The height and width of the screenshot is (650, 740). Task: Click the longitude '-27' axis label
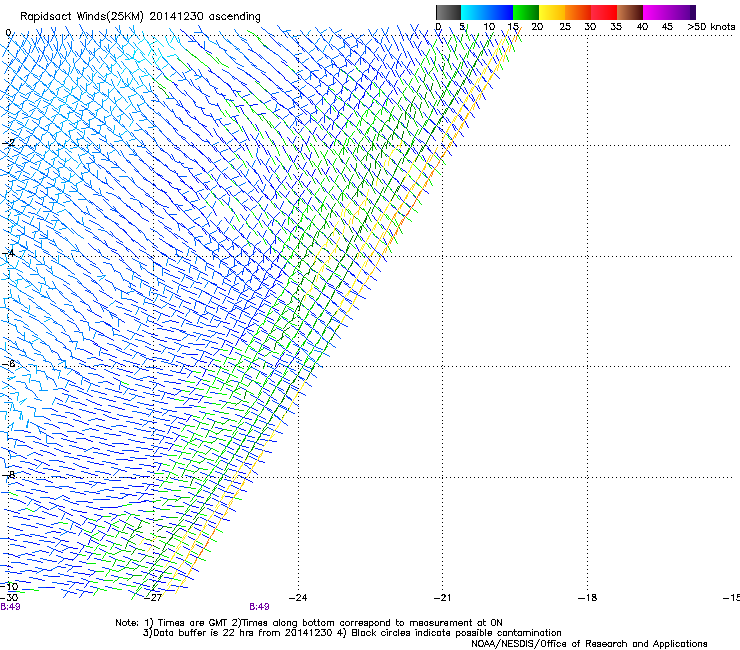[153, 598]
